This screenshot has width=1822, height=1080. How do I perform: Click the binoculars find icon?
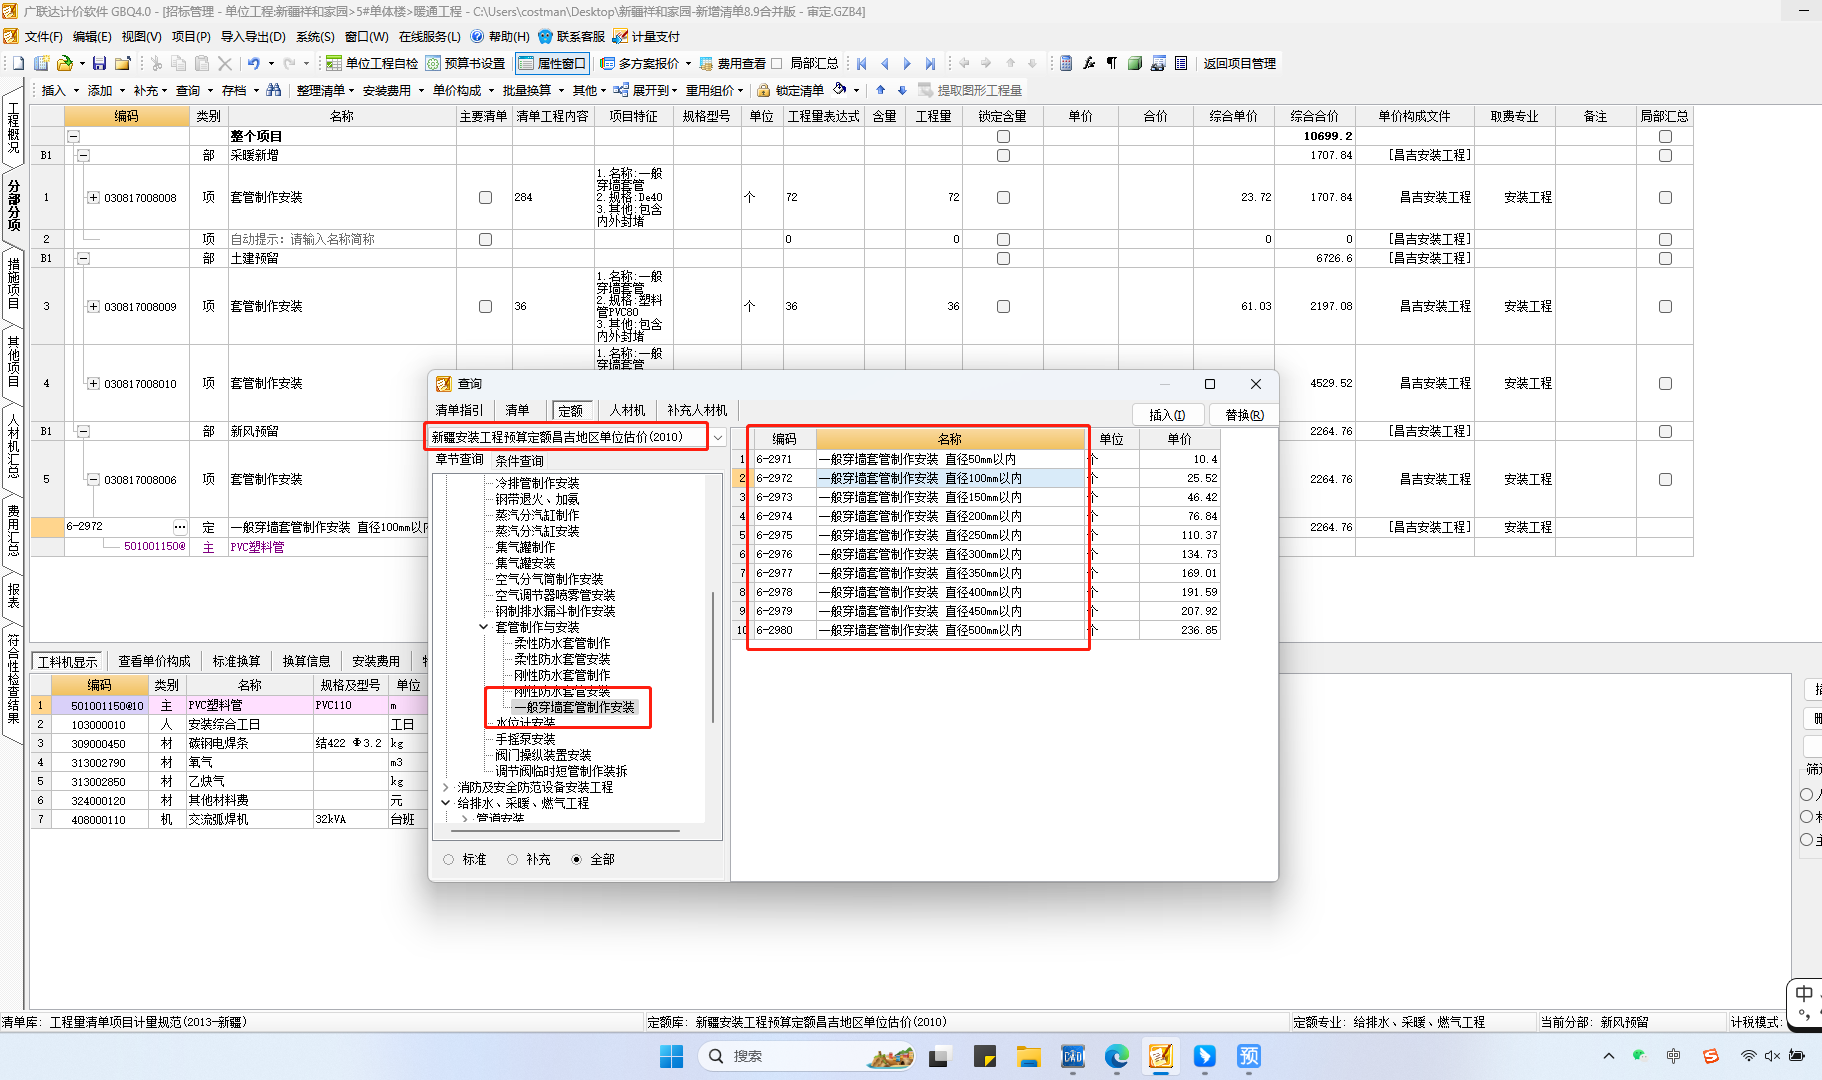[x=274, y=90]
